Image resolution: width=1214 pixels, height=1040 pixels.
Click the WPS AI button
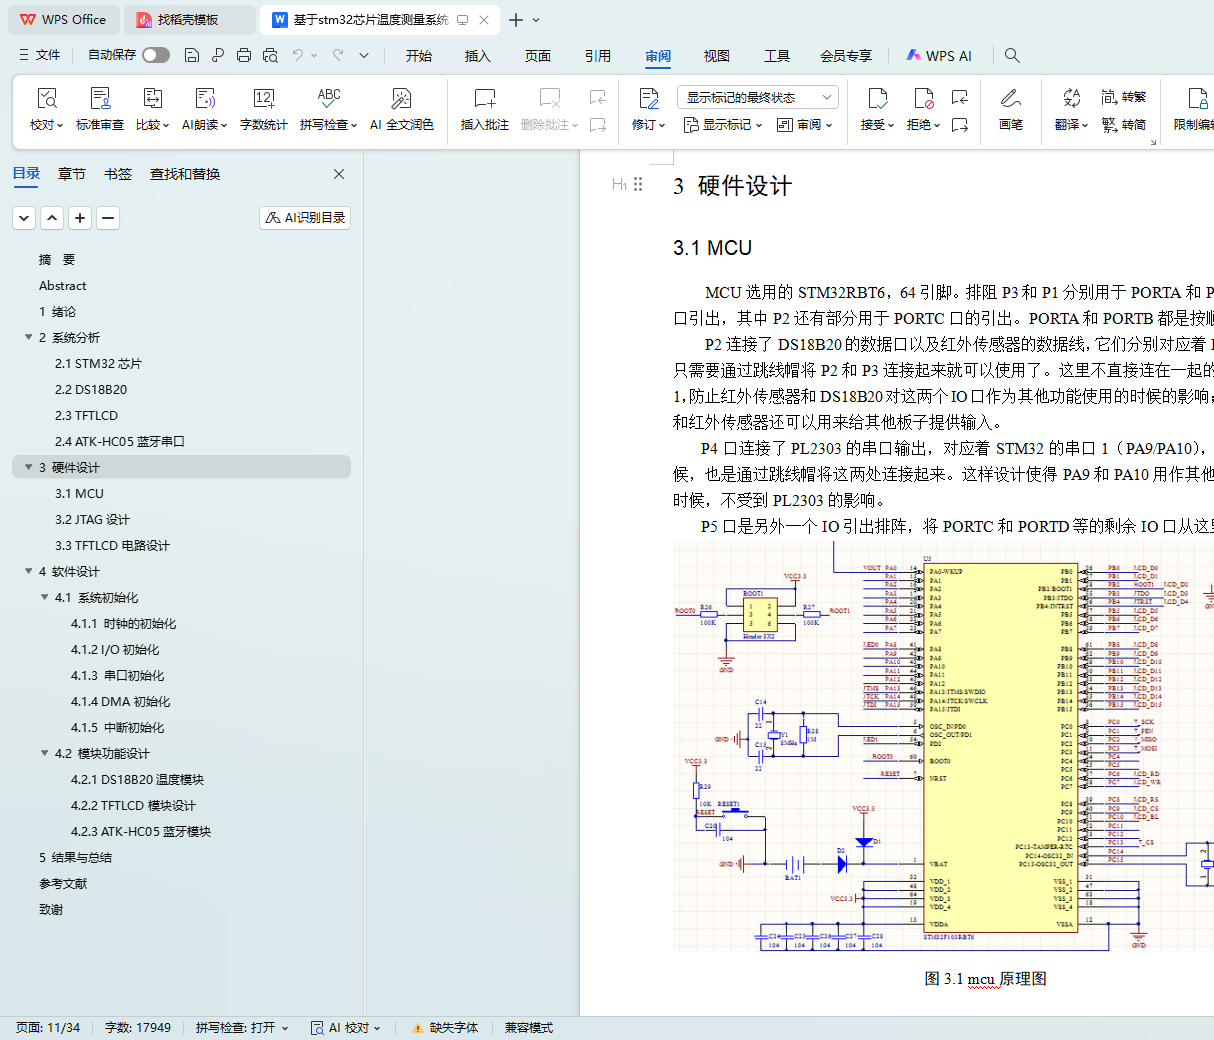click(939, 56)
